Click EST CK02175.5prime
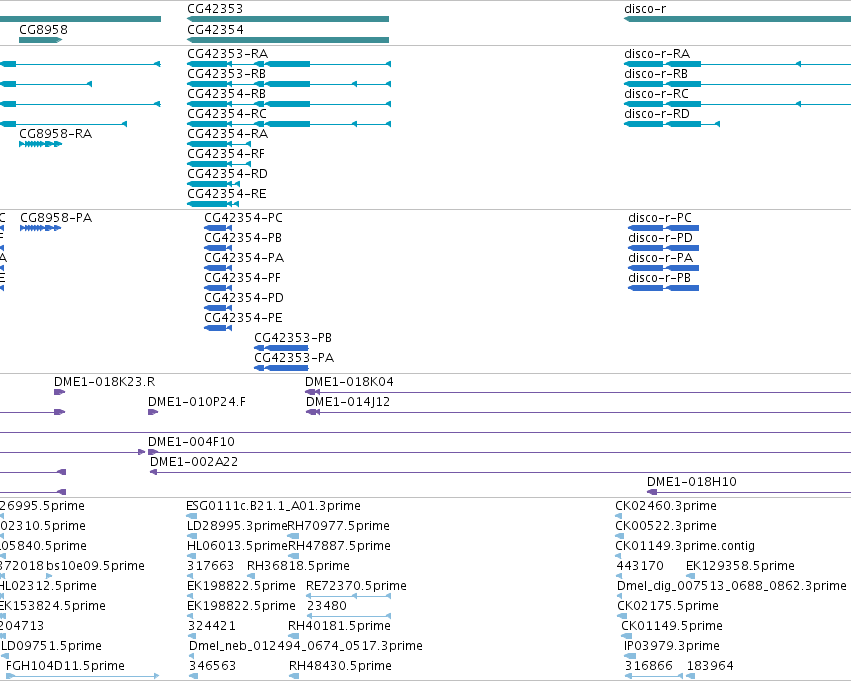The height and width of the screenshot is (681, 851). click(622, 616)
